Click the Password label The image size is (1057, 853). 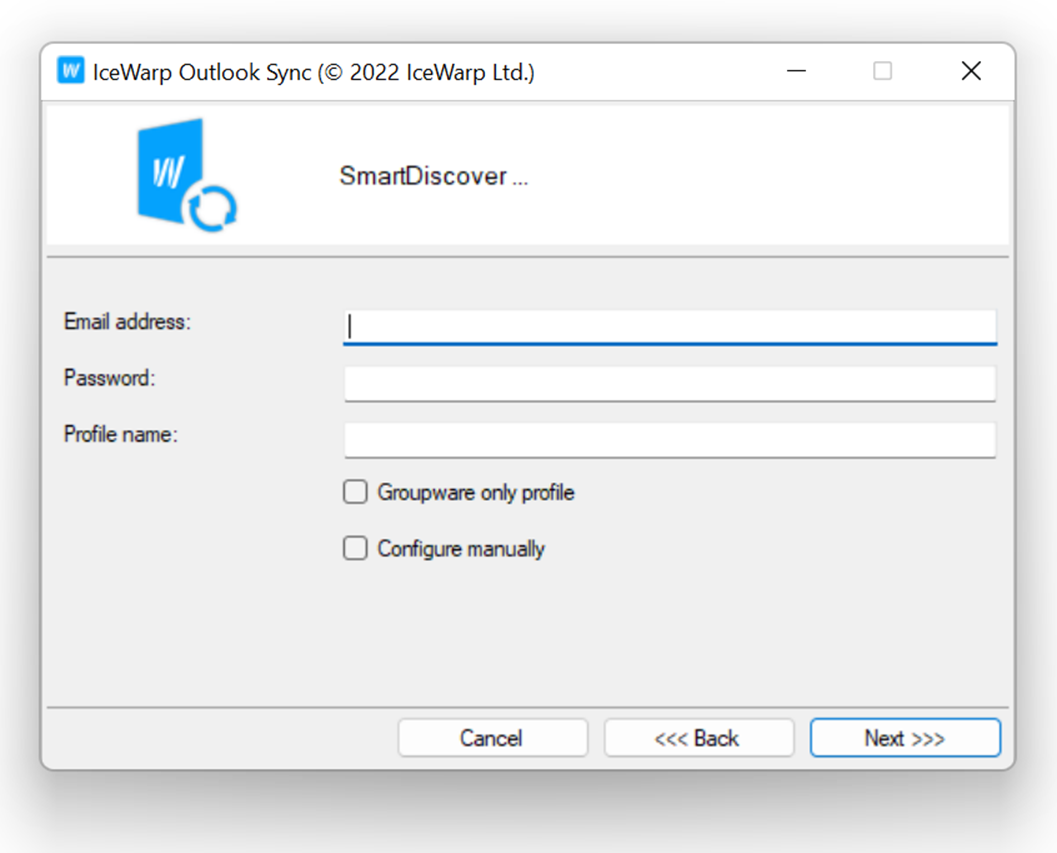110,378
